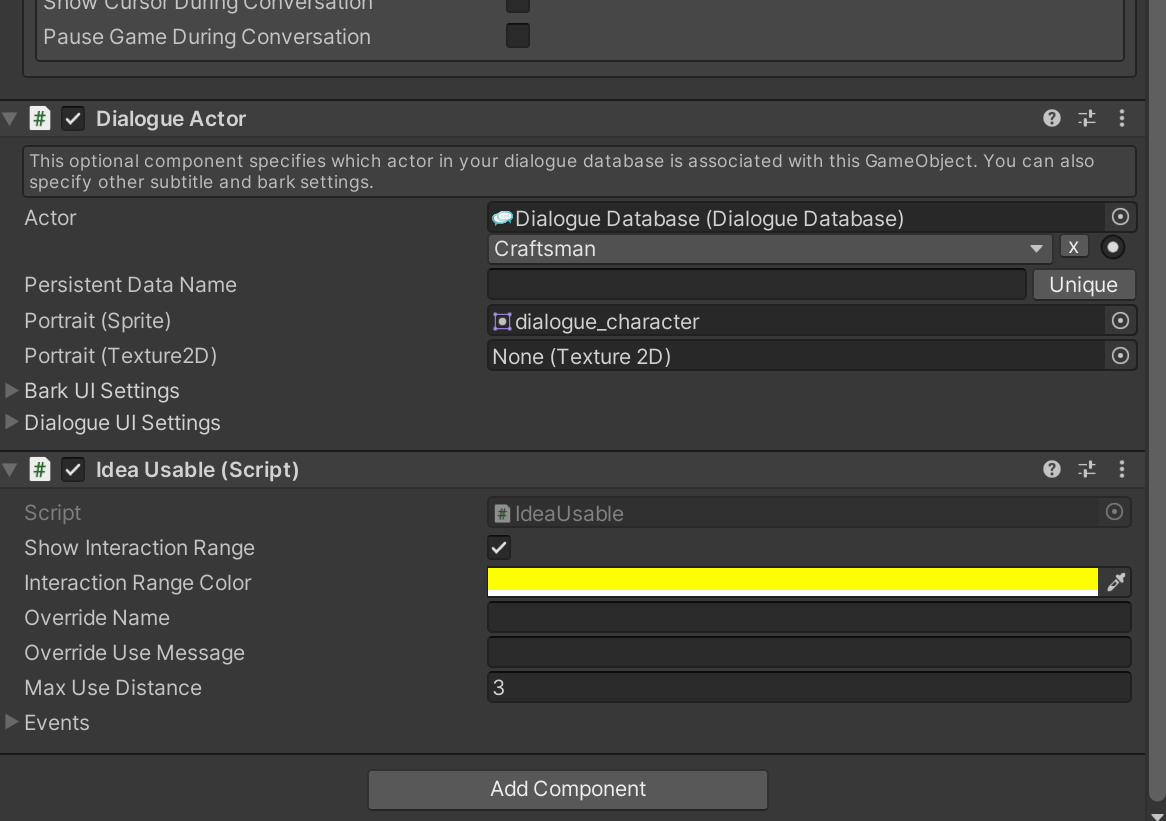The height and width of the screenshot is (821, 1166).
Task: Click Idea Usable script hash icon
Action: (x=39, y=469)
